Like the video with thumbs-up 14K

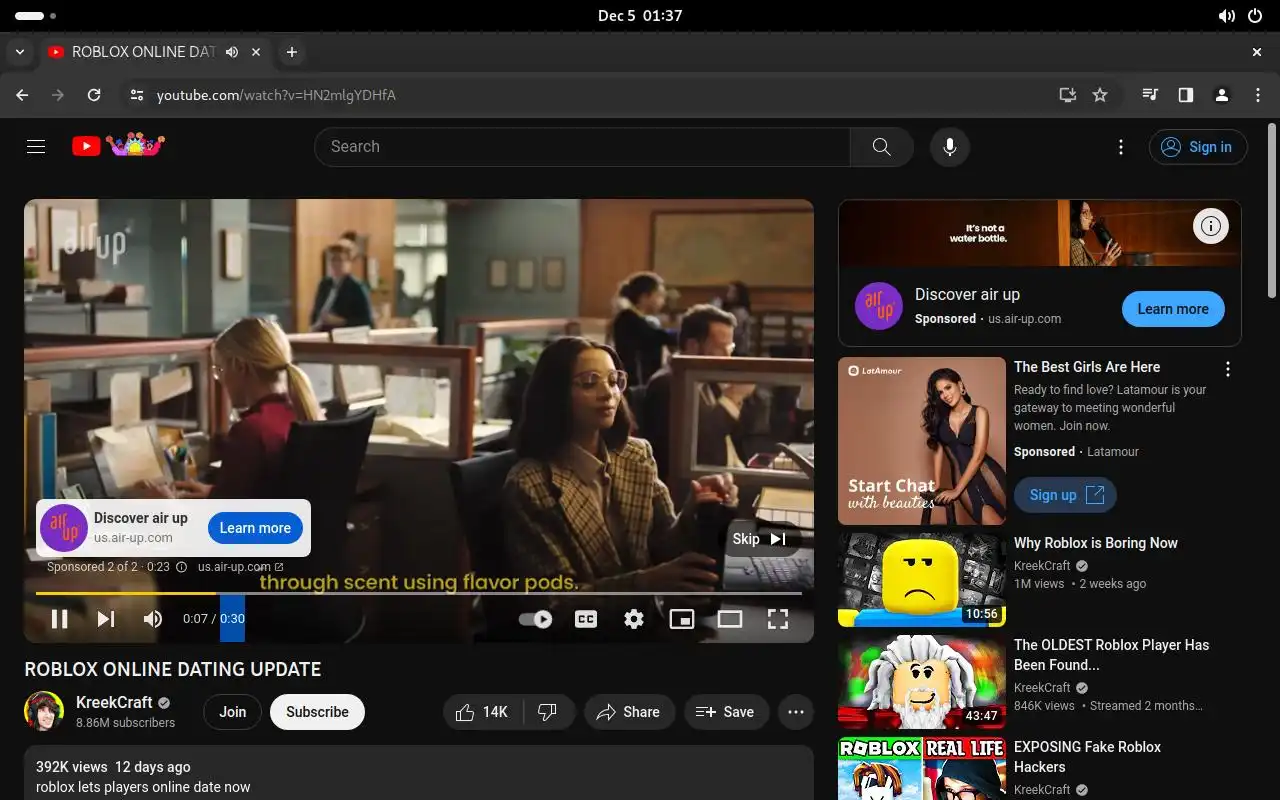tap(483, 712)
